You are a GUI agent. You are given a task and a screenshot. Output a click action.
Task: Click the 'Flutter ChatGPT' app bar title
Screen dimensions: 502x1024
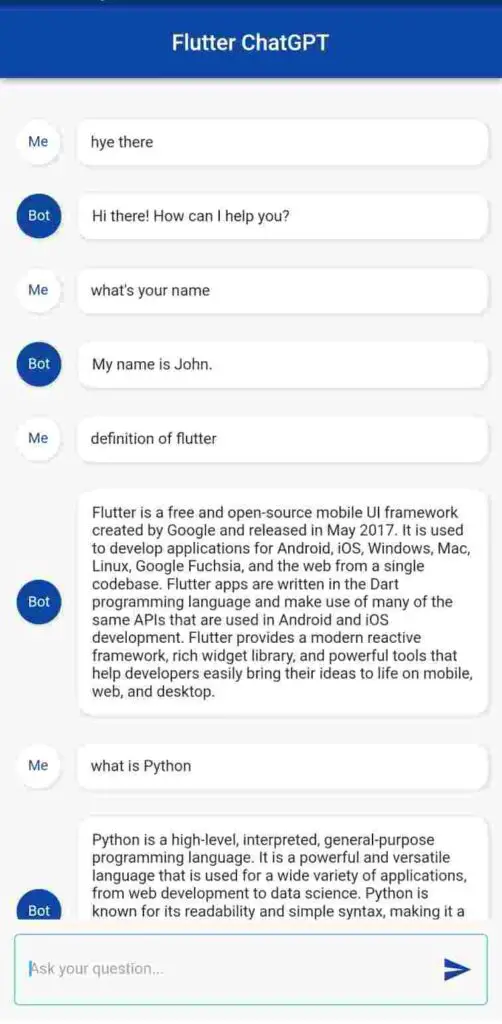click(x=251, y=43)
